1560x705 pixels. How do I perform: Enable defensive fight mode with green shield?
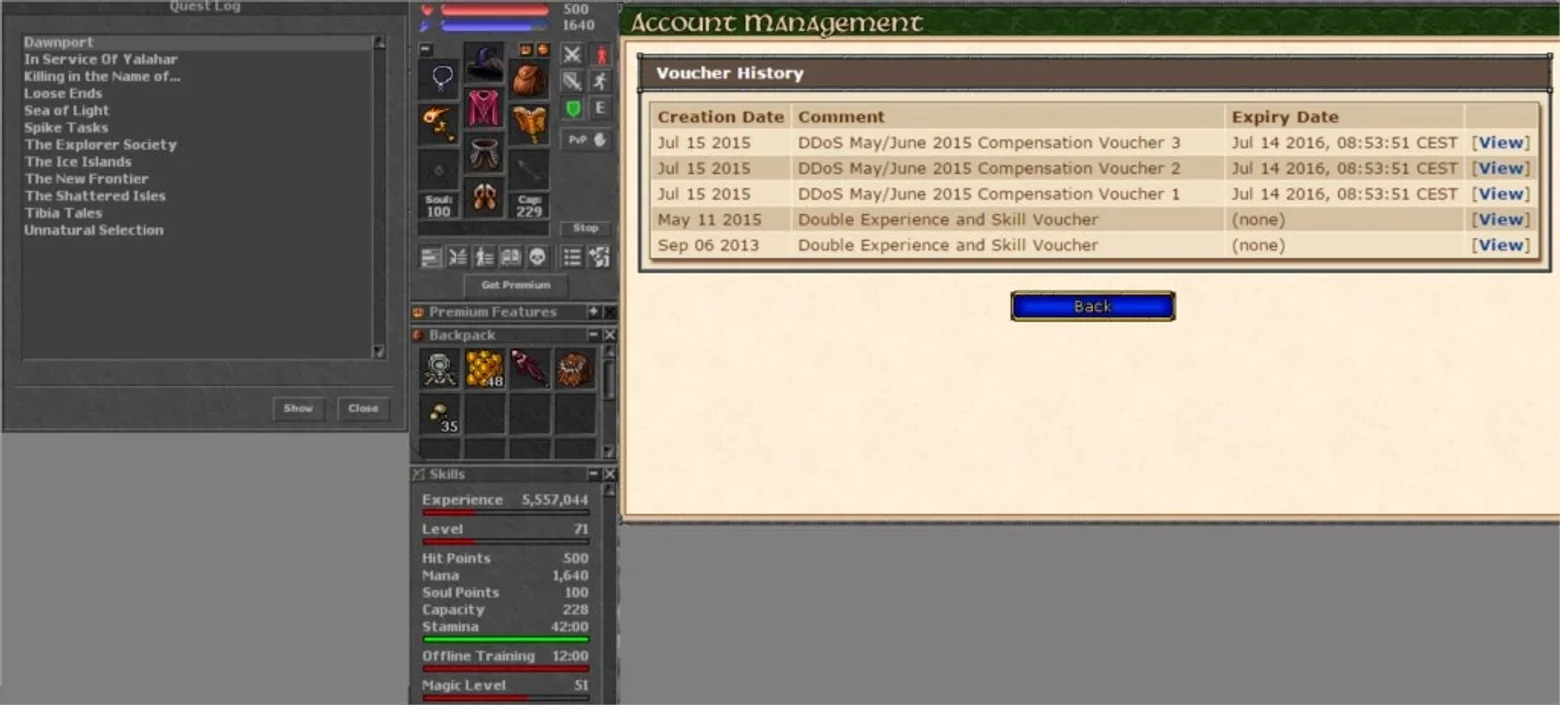pyautogui.click(x=572, y=108)
